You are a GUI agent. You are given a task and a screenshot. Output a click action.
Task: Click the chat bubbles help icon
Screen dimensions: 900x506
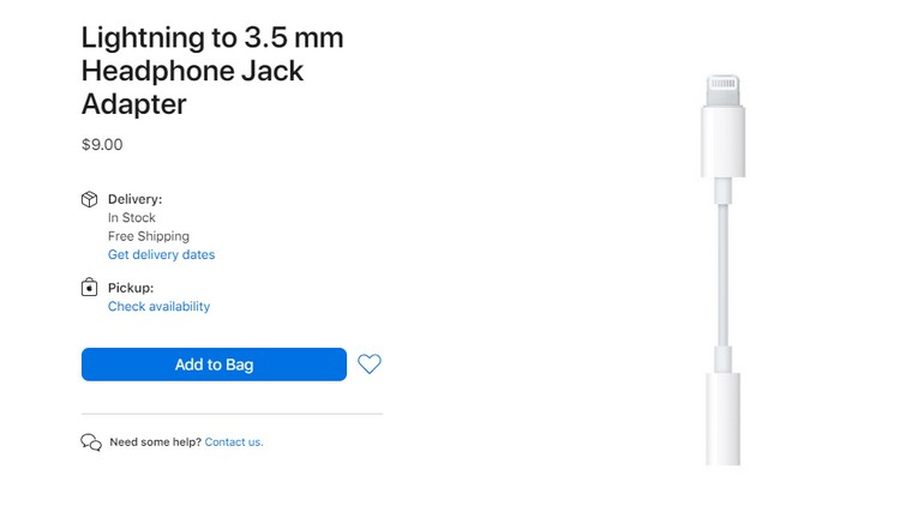91,442
